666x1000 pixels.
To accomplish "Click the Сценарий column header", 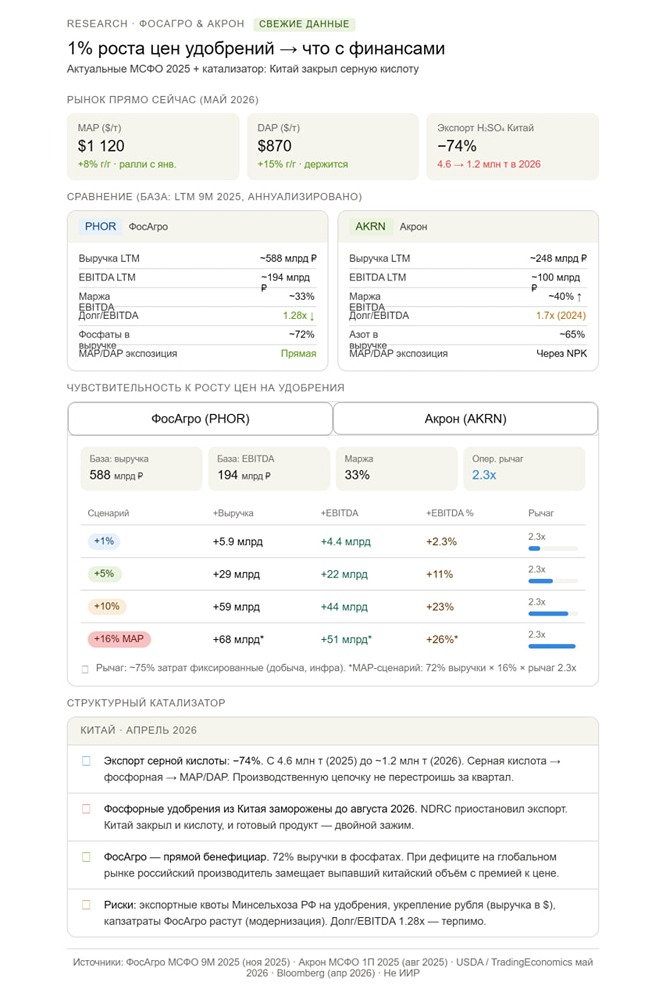I will point(108,513).
